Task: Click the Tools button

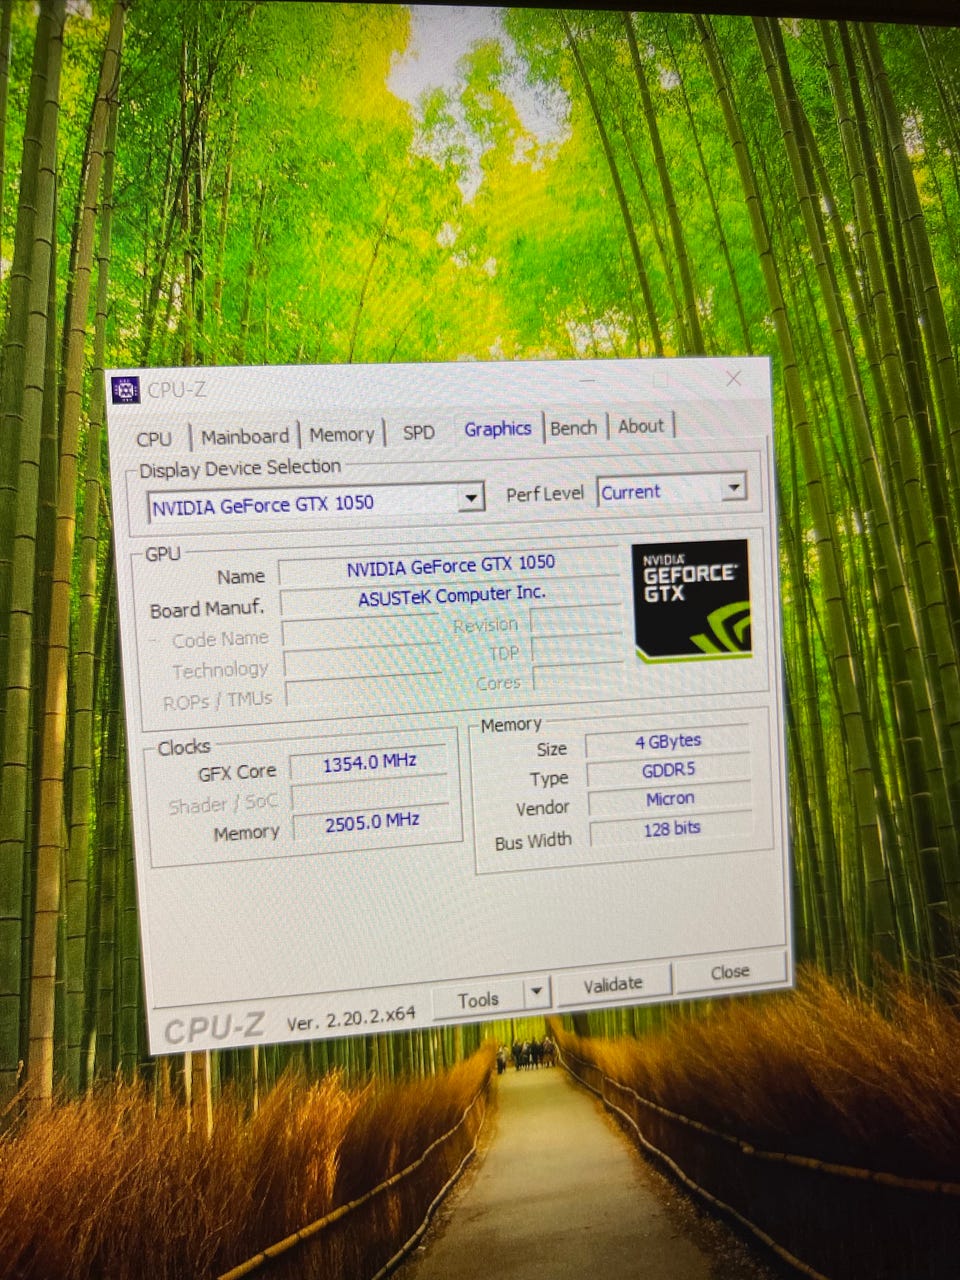Action: (x=478, y=999)
